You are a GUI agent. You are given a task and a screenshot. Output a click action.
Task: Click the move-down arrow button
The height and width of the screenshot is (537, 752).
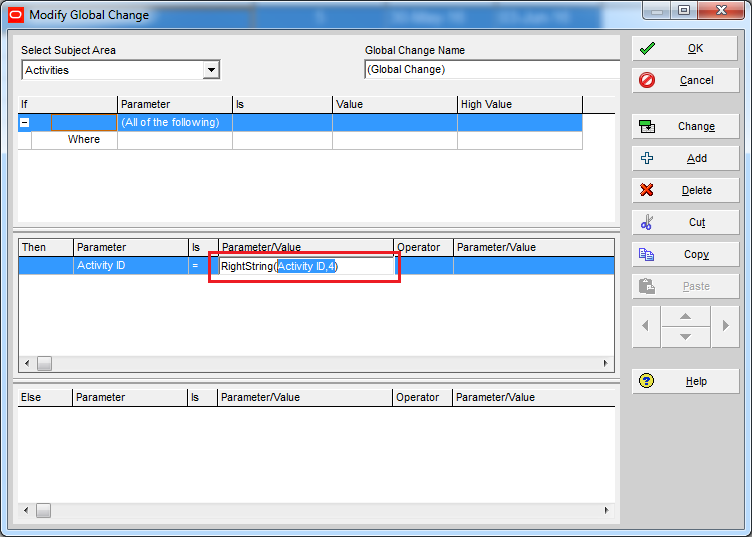point(685,336)
